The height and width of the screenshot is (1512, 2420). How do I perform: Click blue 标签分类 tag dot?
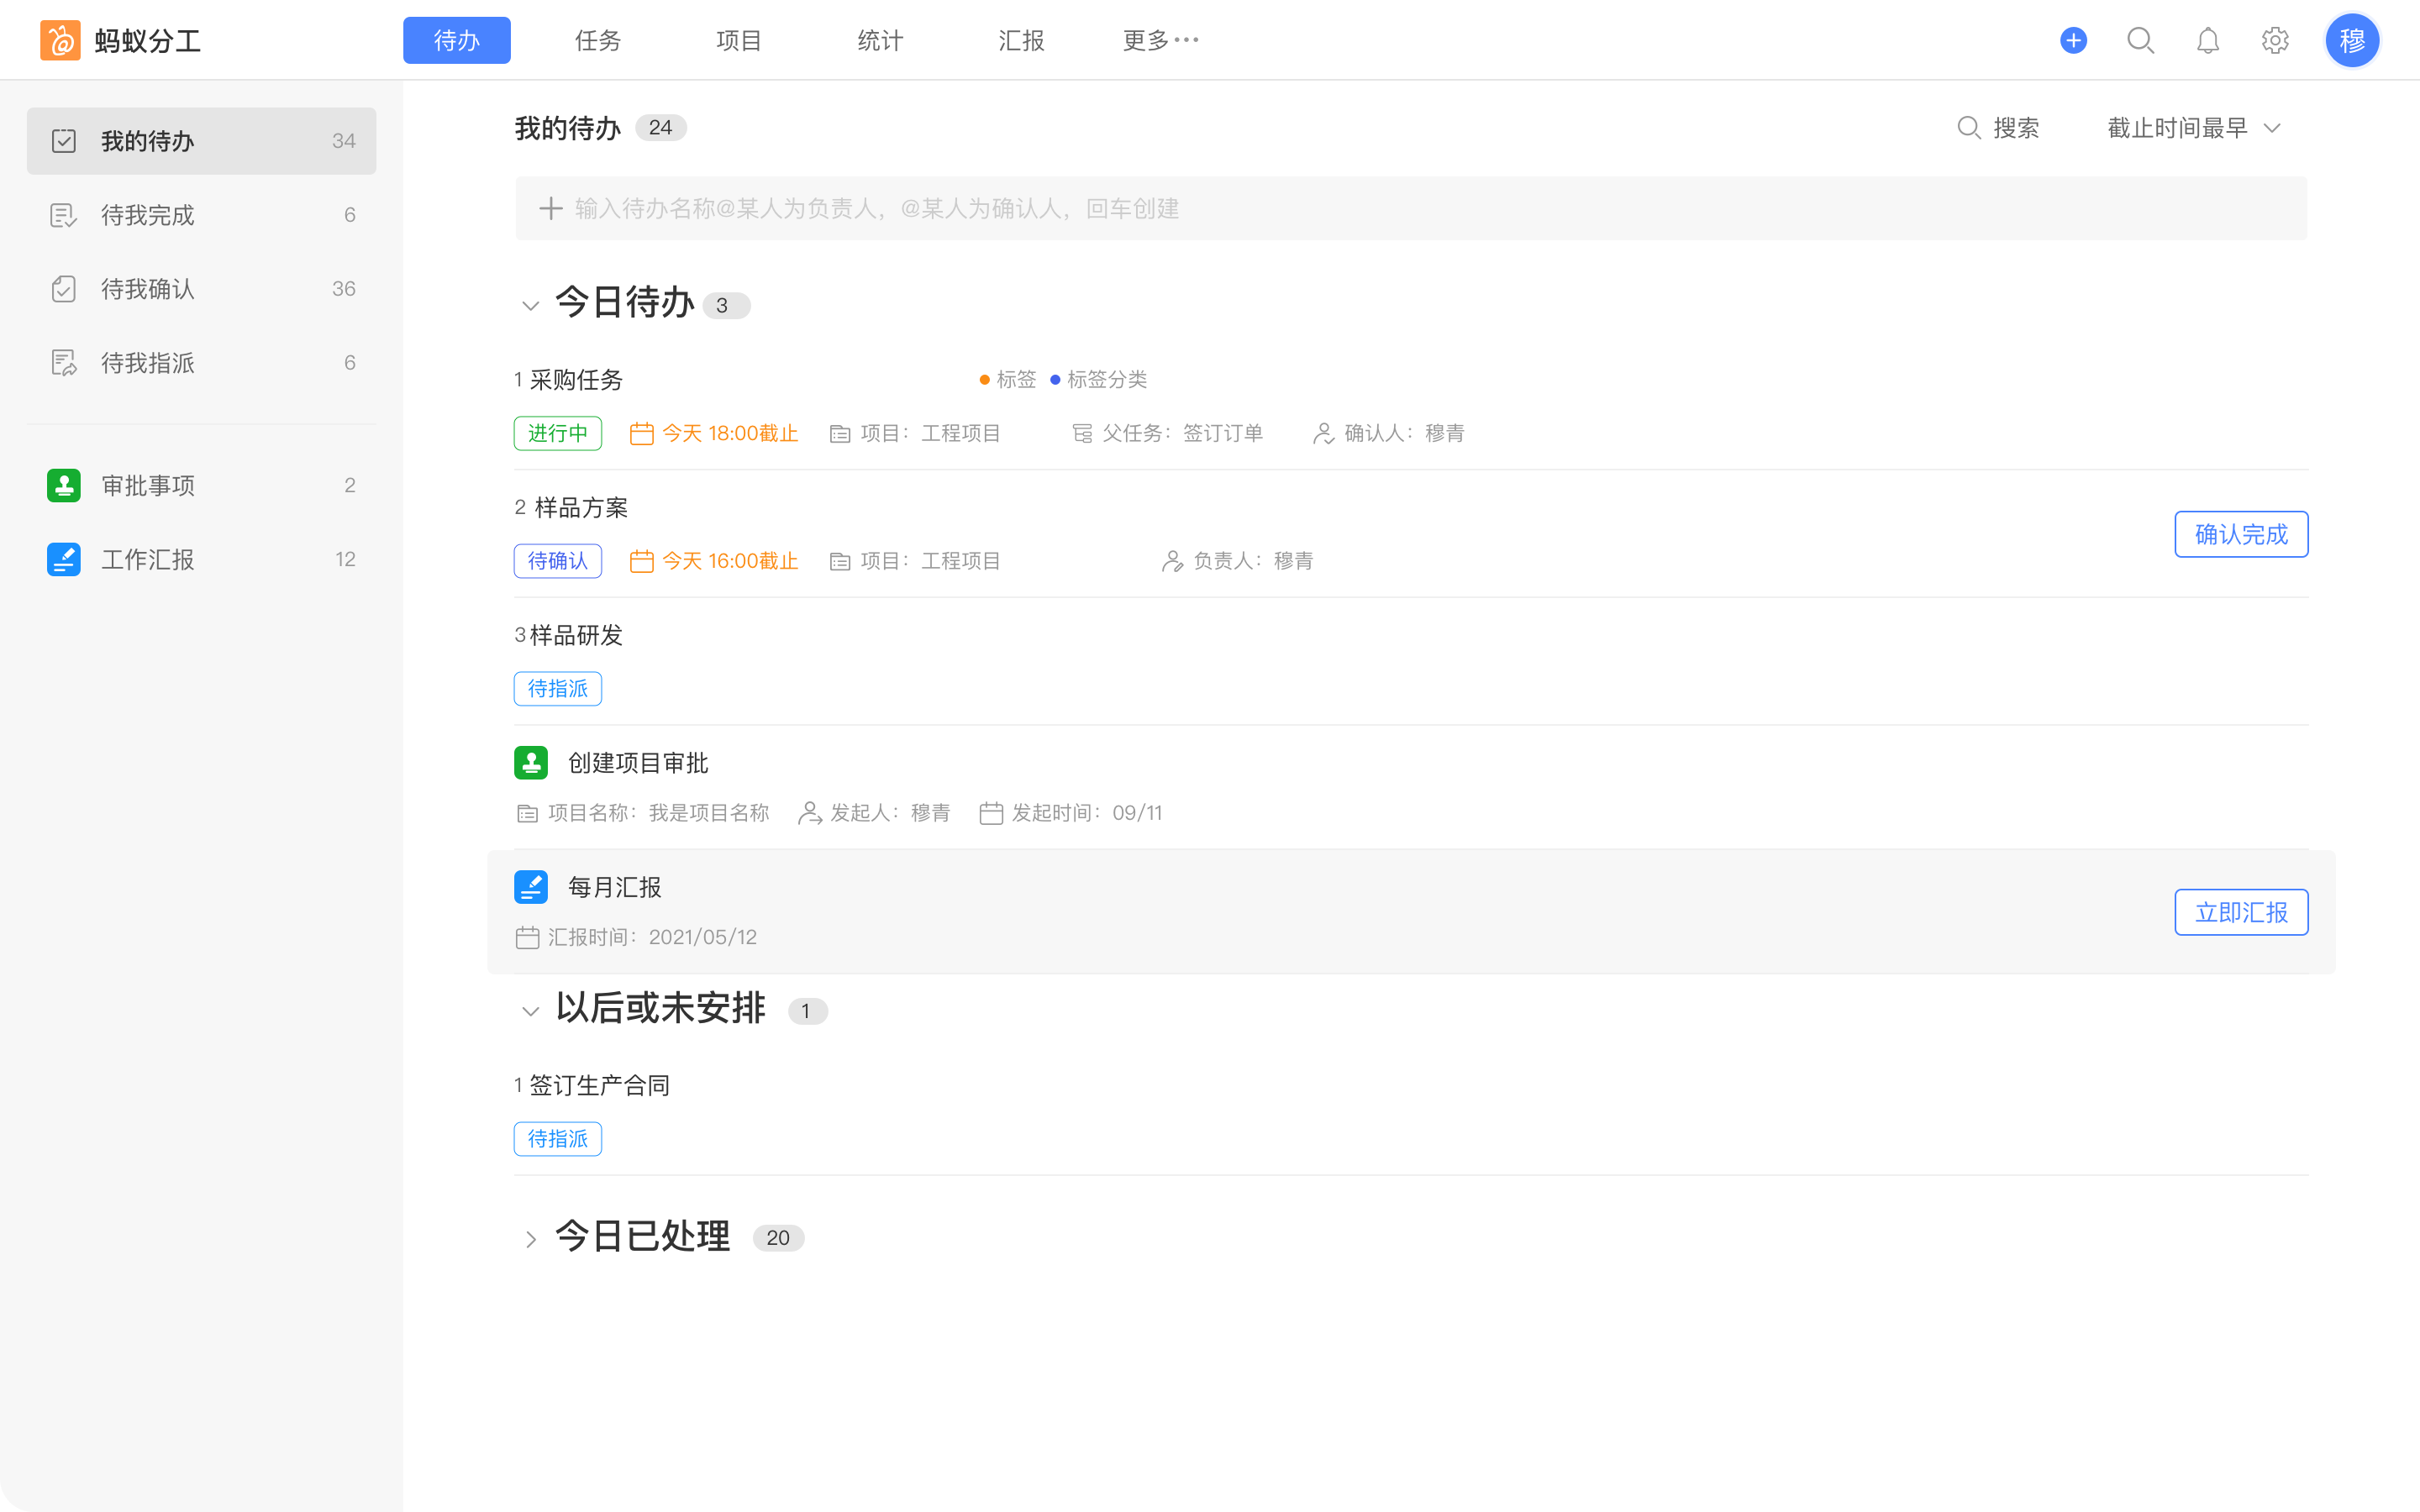1055,380
